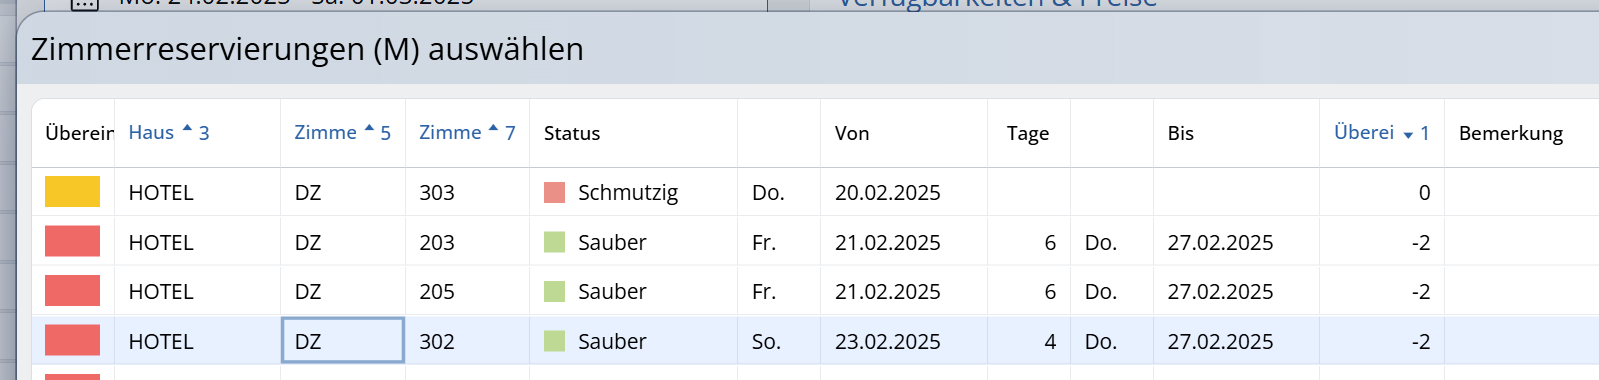Click green 'Sauber' status icon for room 302

click(554, 341)
